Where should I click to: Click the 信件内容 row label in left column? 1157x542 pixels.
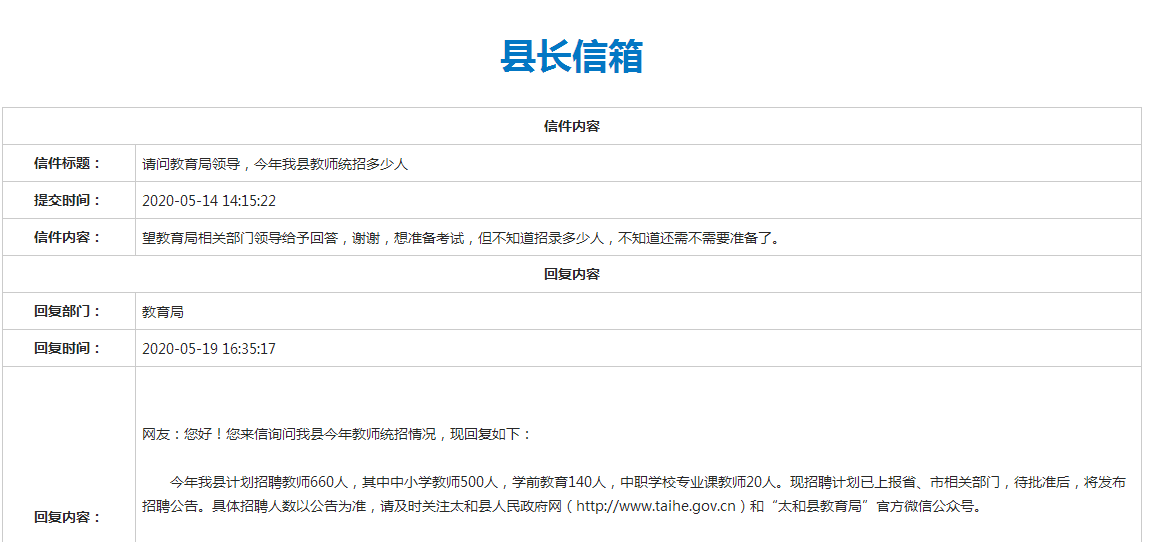pos(68,238)
